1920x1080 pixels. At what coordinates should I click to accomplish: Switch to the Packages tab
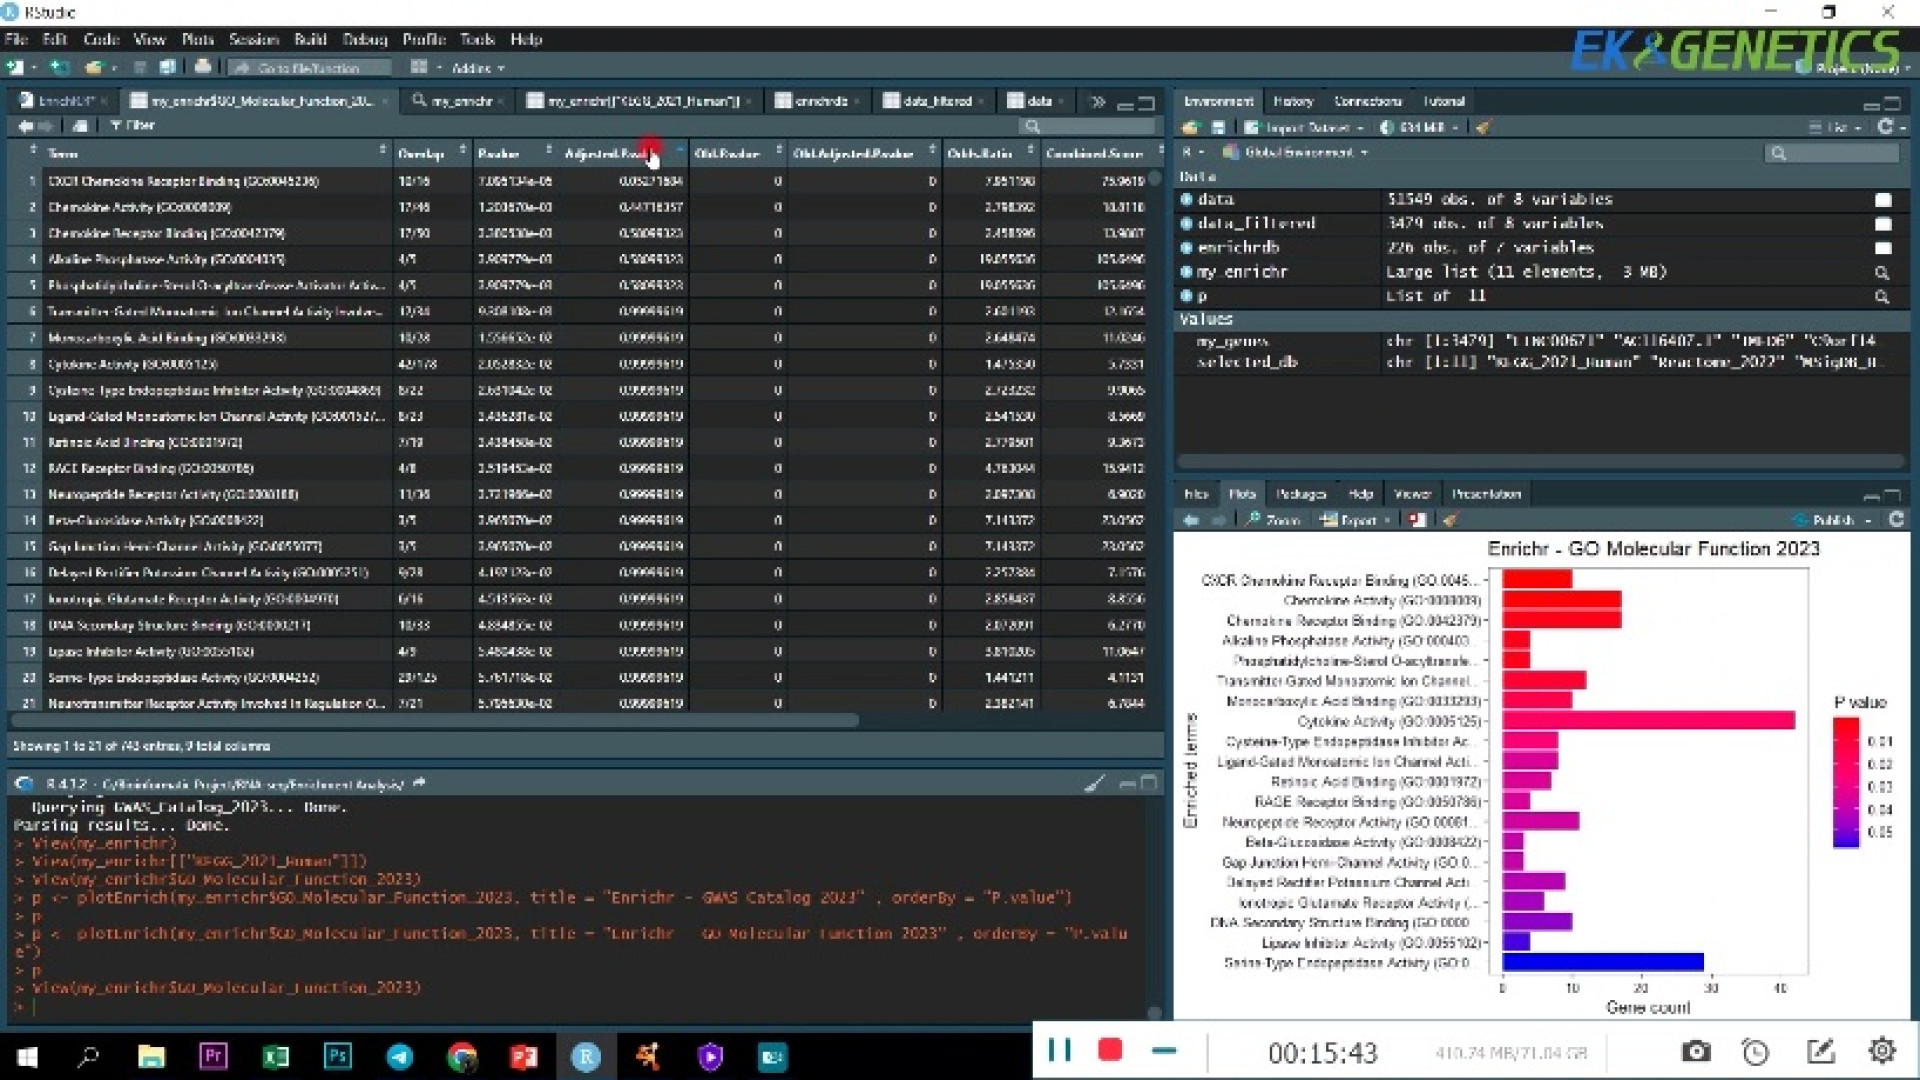[1300, 494]
